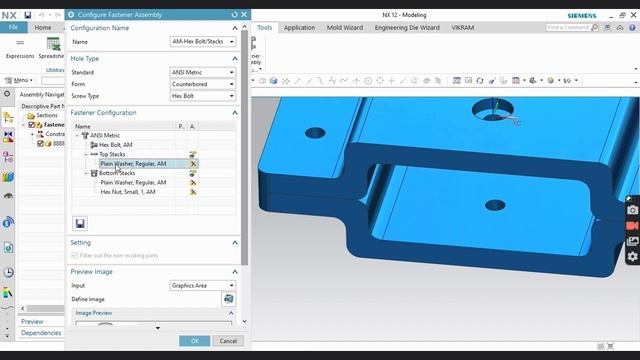
Task: Open the Dependencies panel in navigator
Action: point(42,333)
